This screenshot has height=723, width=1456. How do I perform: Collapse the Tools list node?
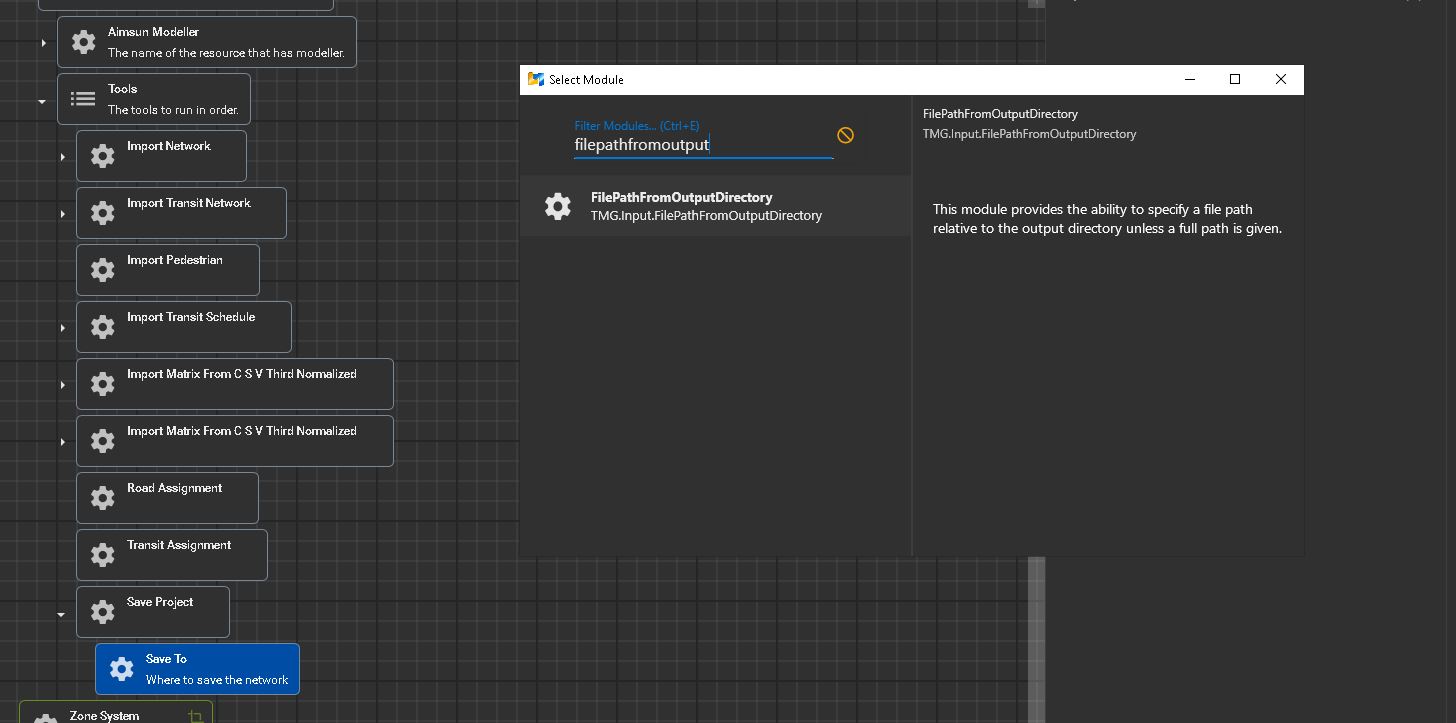coord(42,101)
